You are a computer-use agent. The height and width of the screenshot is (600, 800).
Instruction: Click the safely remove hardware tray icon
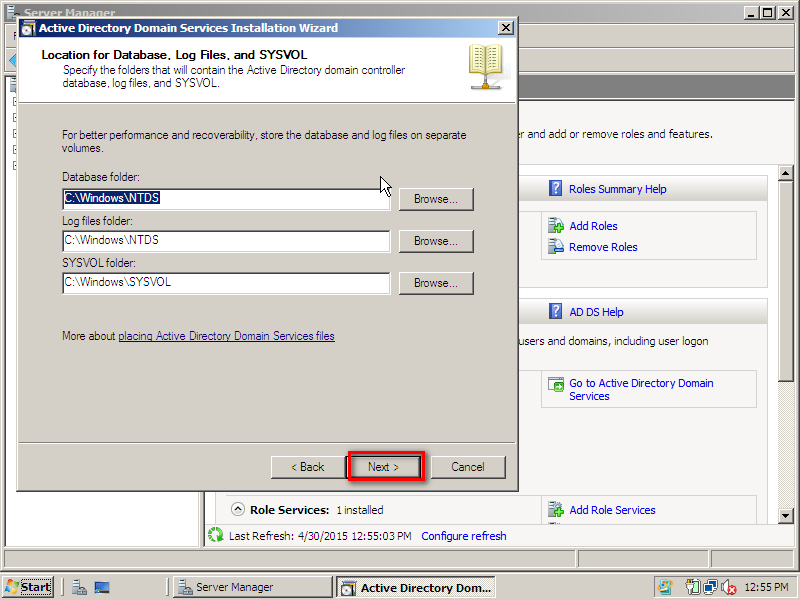[693, 587]
